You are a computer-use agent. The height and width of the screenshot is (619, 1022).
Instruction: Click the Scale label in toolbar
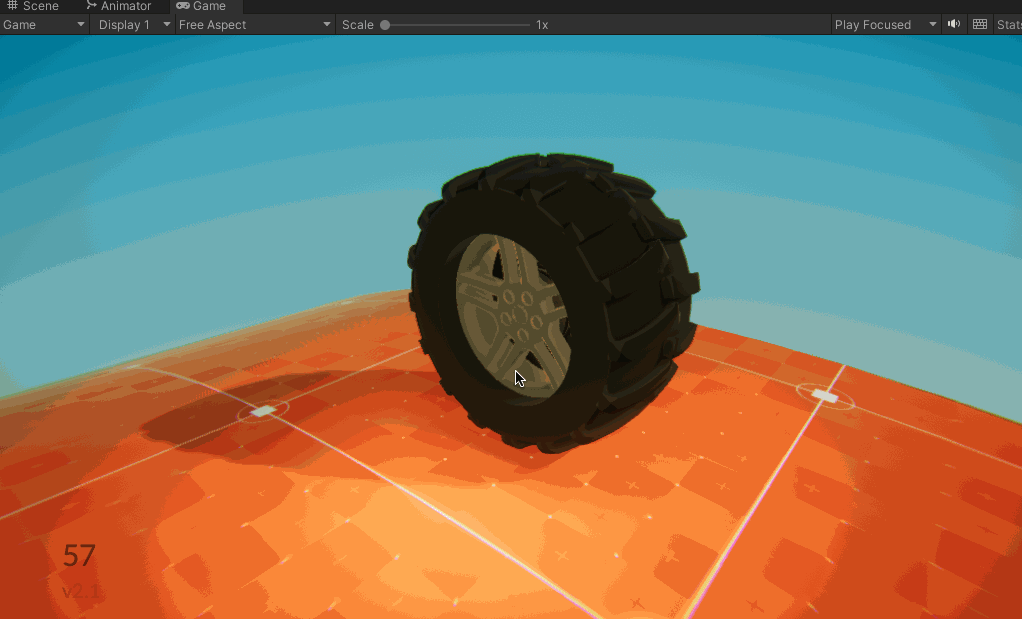point(357,24)
